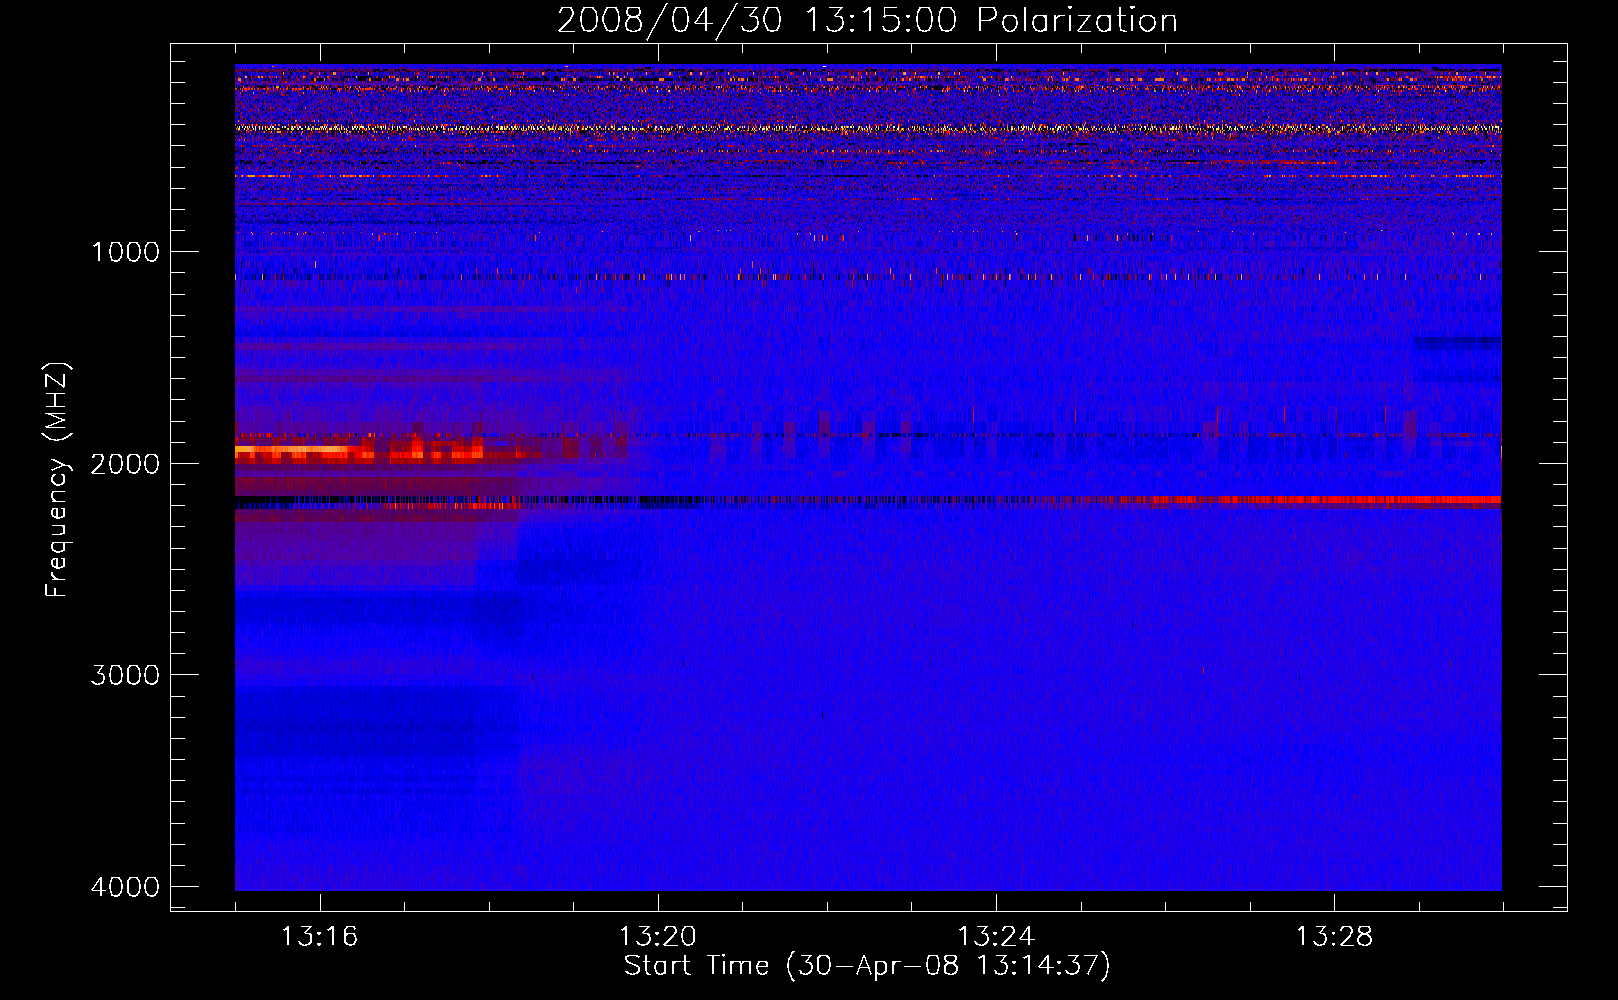The height and width of the screenshot is (1000, 1618).
Task: Click the 13:16 time tick label
Action: point(320,937)
